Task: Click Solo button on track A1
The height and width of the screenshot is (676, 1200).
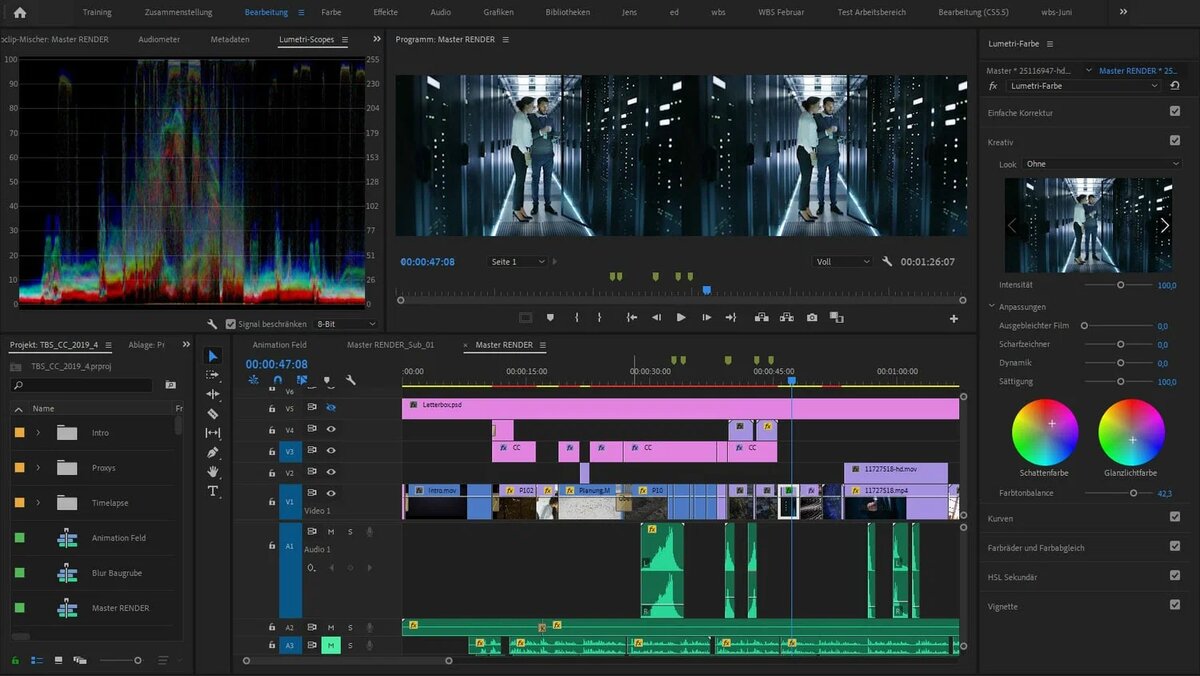Action: 350,531
